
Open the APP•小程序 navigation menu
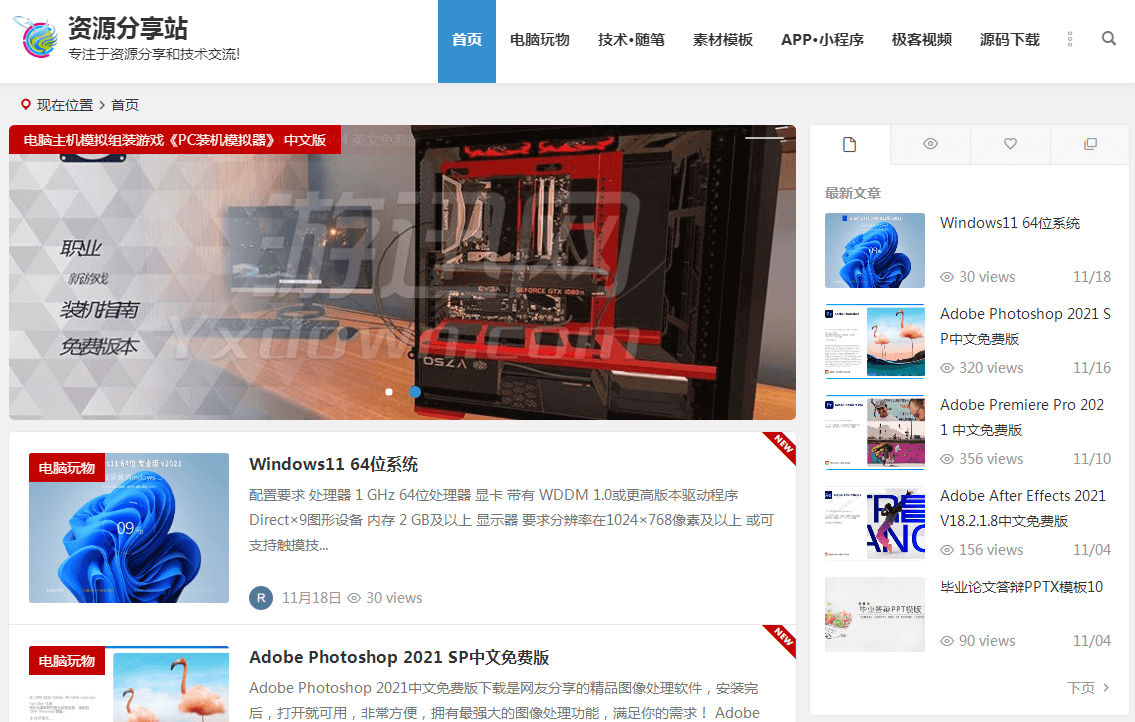click(822, 40)
